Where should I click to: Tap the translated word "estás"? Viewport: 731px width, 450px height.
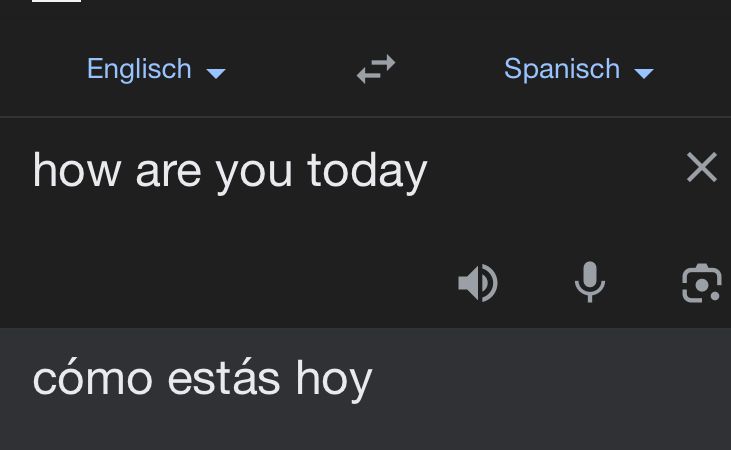pos(224,379)
